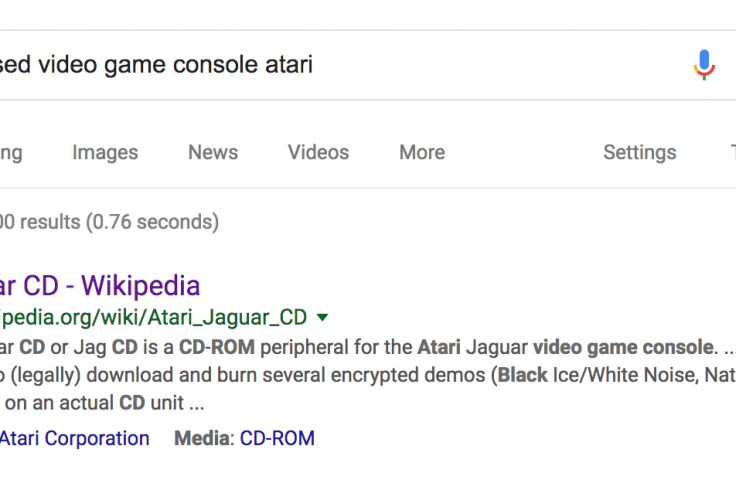Switch to the Videos results tab

tap(318, 152)
